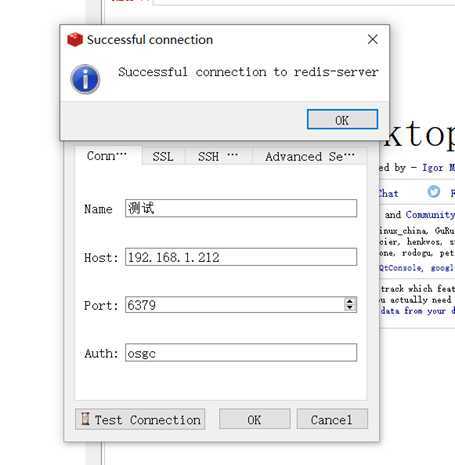The width and height of the screenshot is (455, 465).
Task: Cancel the connection settings window
Action: (x=332, y=419)
